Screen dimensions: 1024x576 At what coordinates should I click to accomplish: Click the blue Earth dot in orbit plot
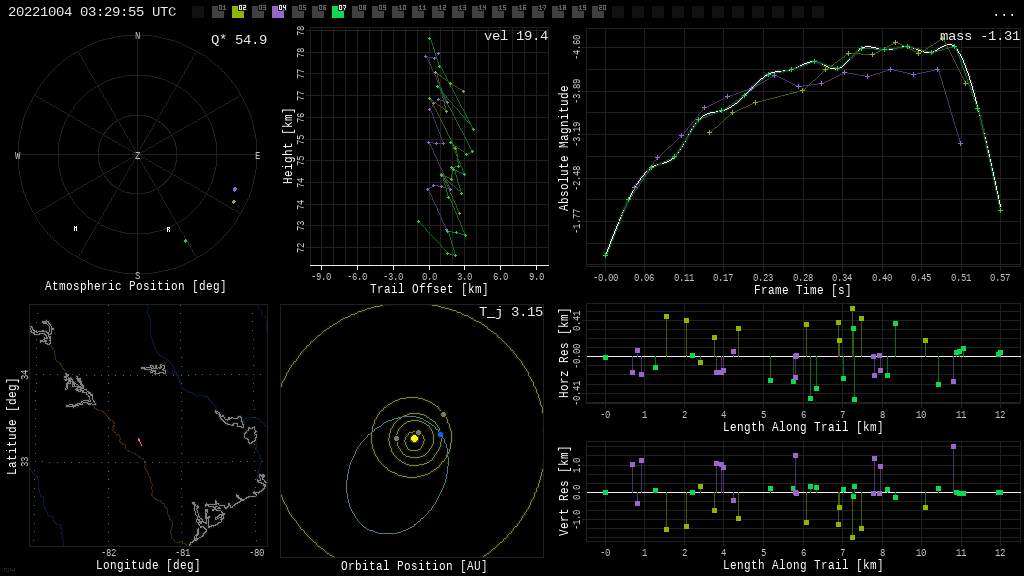440,435
